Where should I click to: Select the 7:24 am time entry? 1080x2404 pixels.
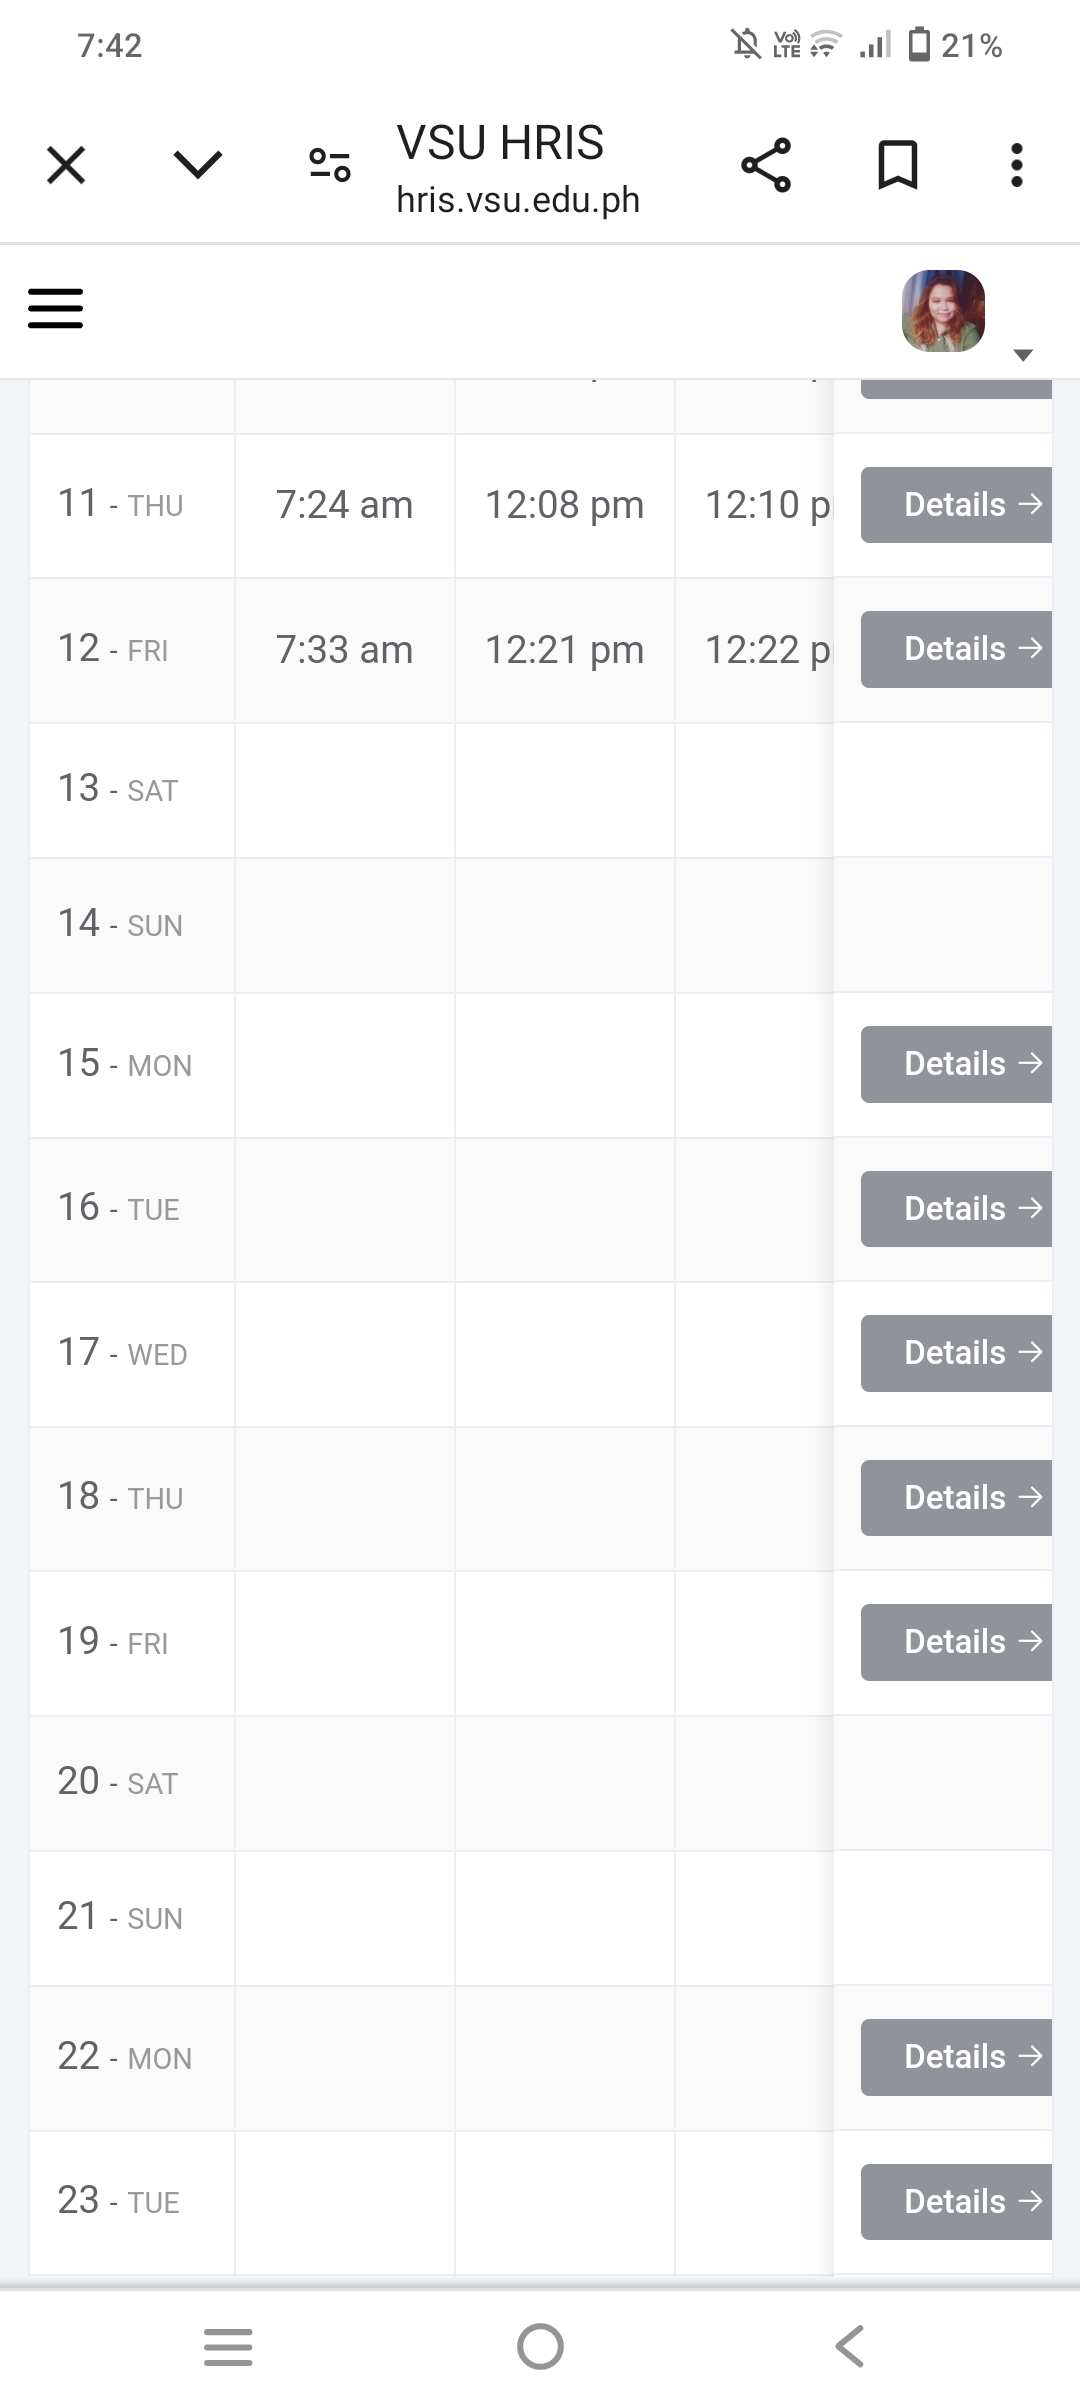[344, 506]
